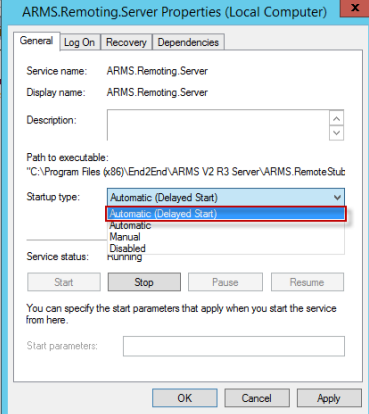Click the Service status label

tap(58, 256)
